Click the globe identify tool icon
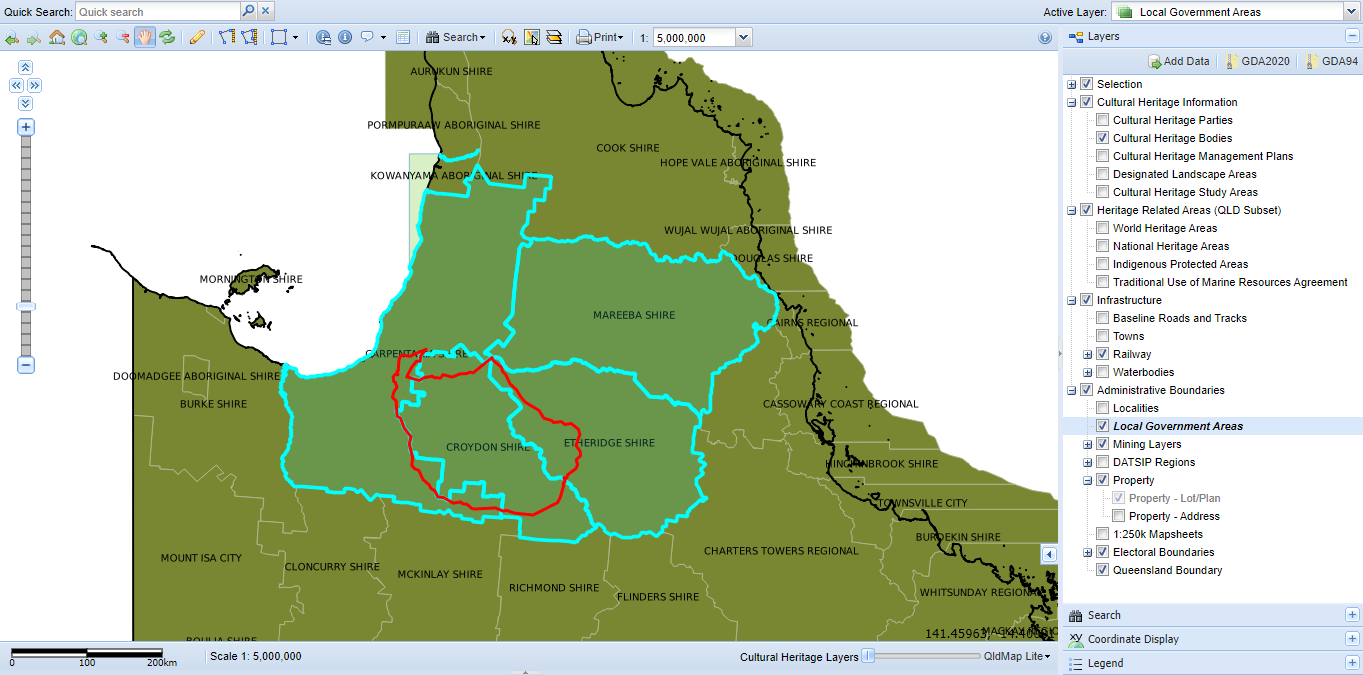The height and width of the screenshot is (675, 1363). click(323, 37)
